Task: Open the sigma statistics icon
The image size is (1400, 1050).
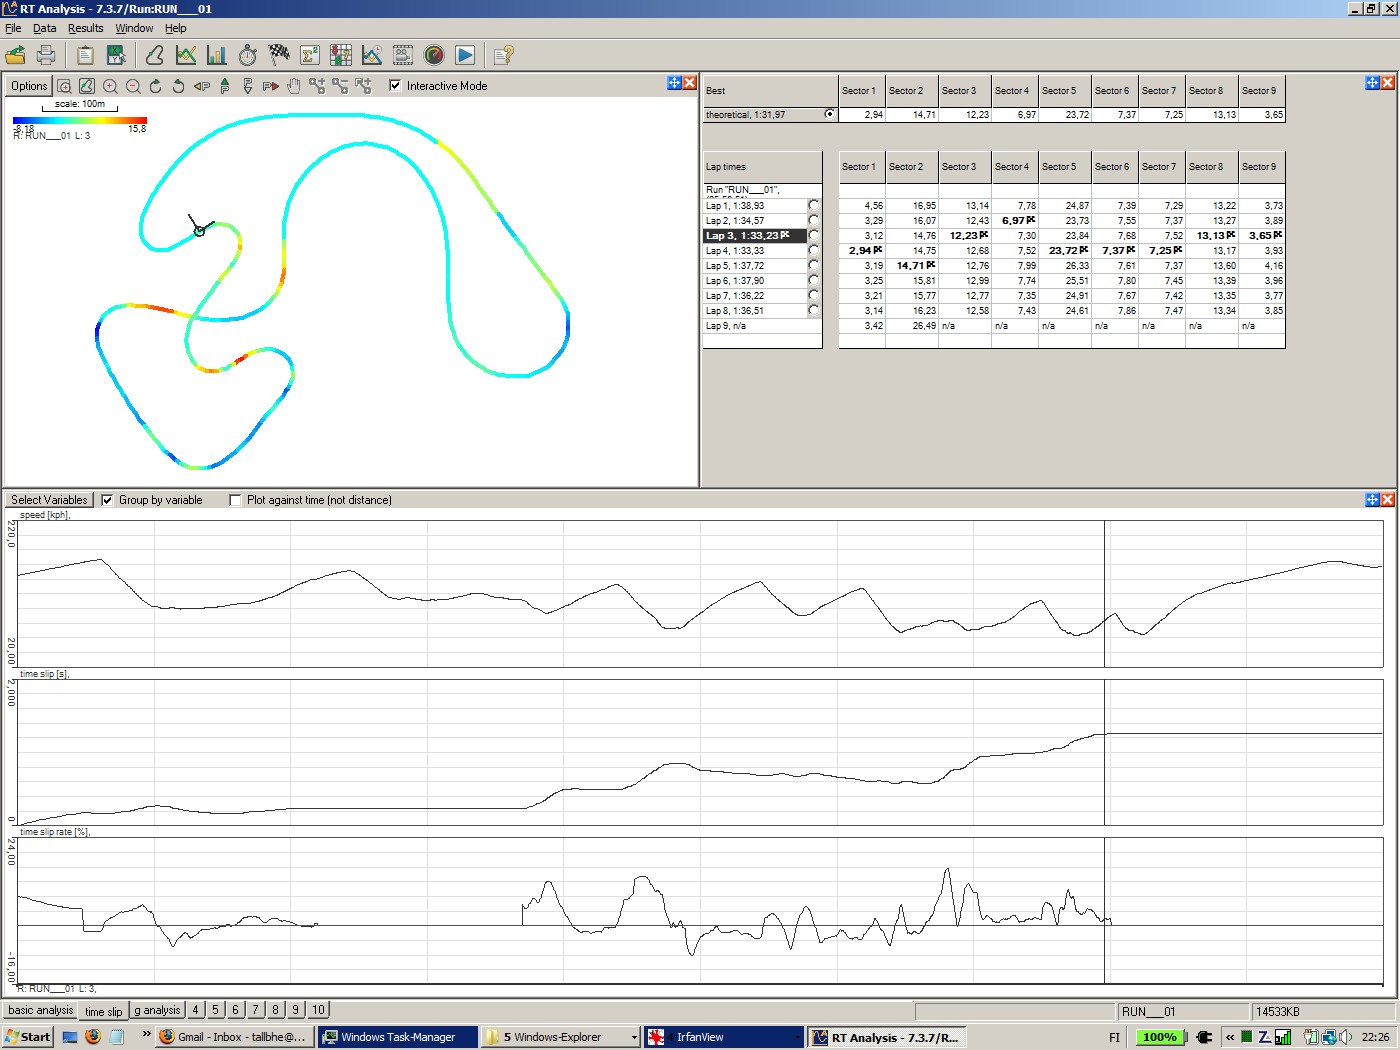Action: 310,55
